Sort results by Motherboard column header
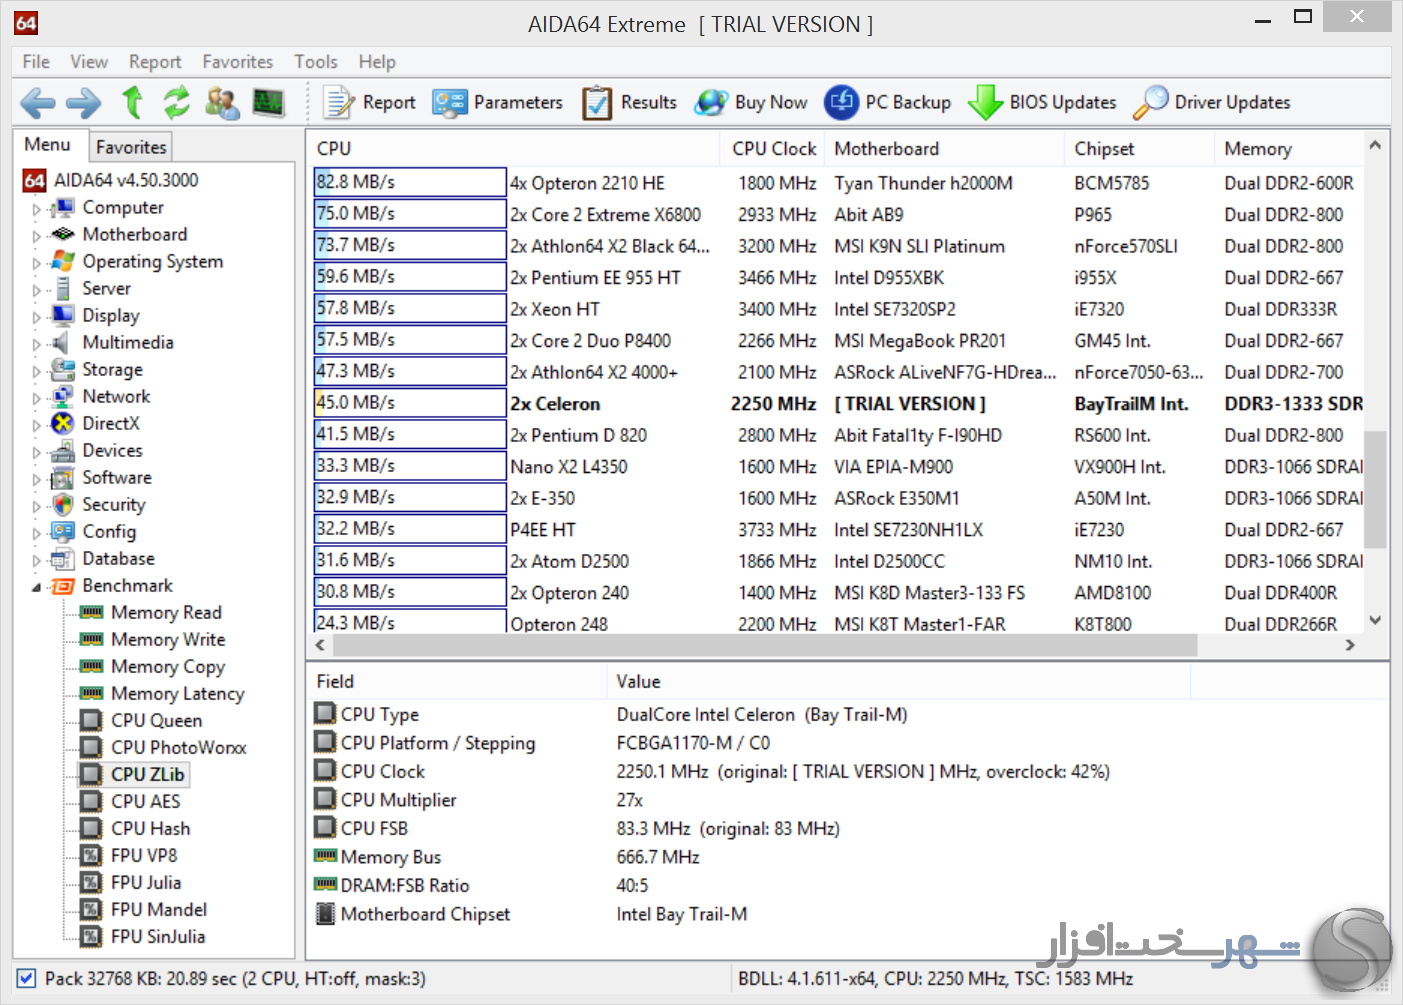This screenshot has height=1005, width=1403. point(944,148)
